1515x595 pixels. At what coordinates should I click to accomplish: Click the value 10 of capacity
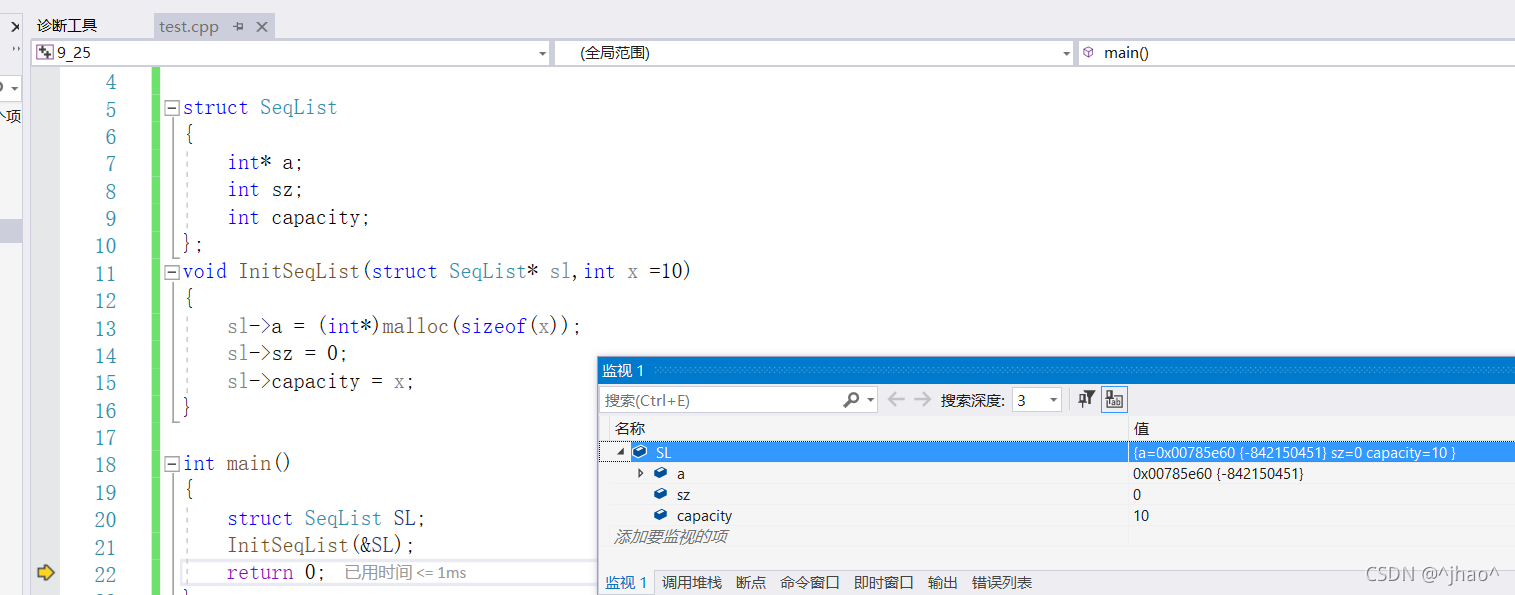(x=1141, y=515)
